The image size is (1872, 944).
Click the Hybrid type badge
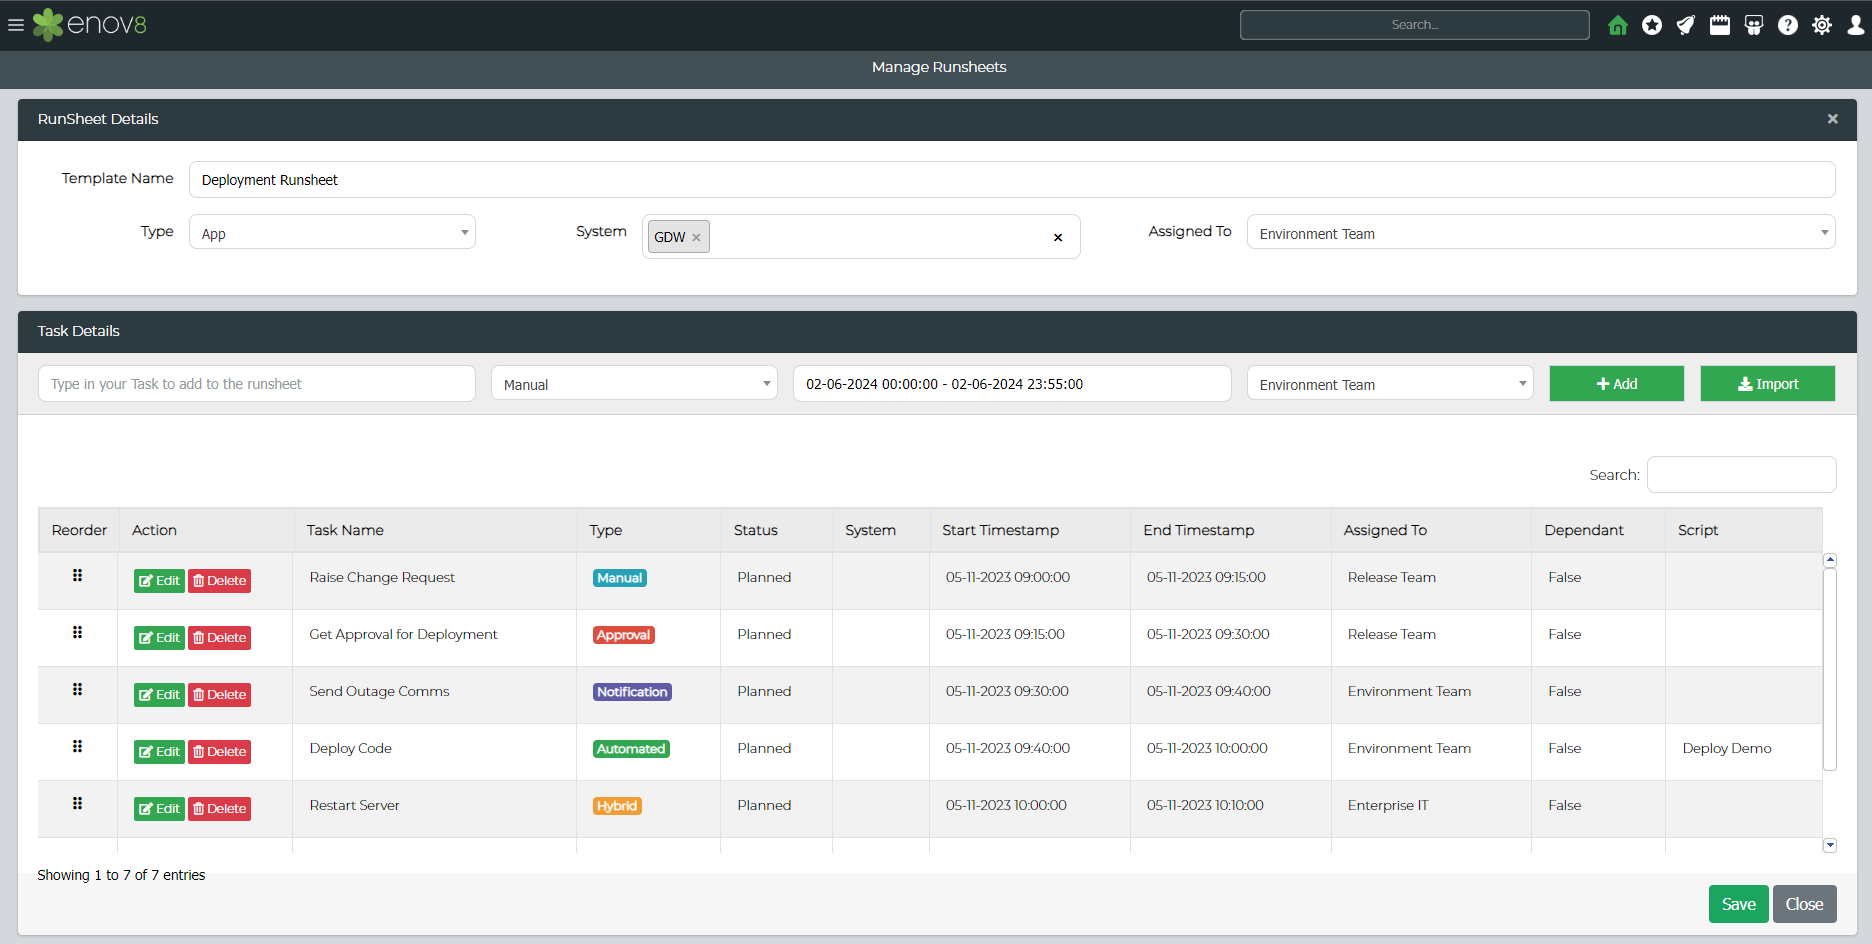(617, 806)
